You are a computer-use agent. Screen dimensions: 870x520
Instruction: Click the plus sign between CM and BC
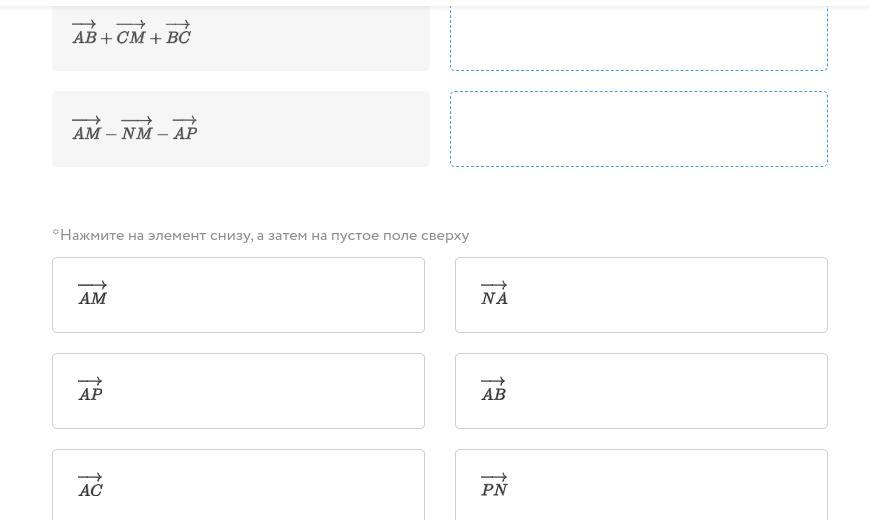pos(155,39)
